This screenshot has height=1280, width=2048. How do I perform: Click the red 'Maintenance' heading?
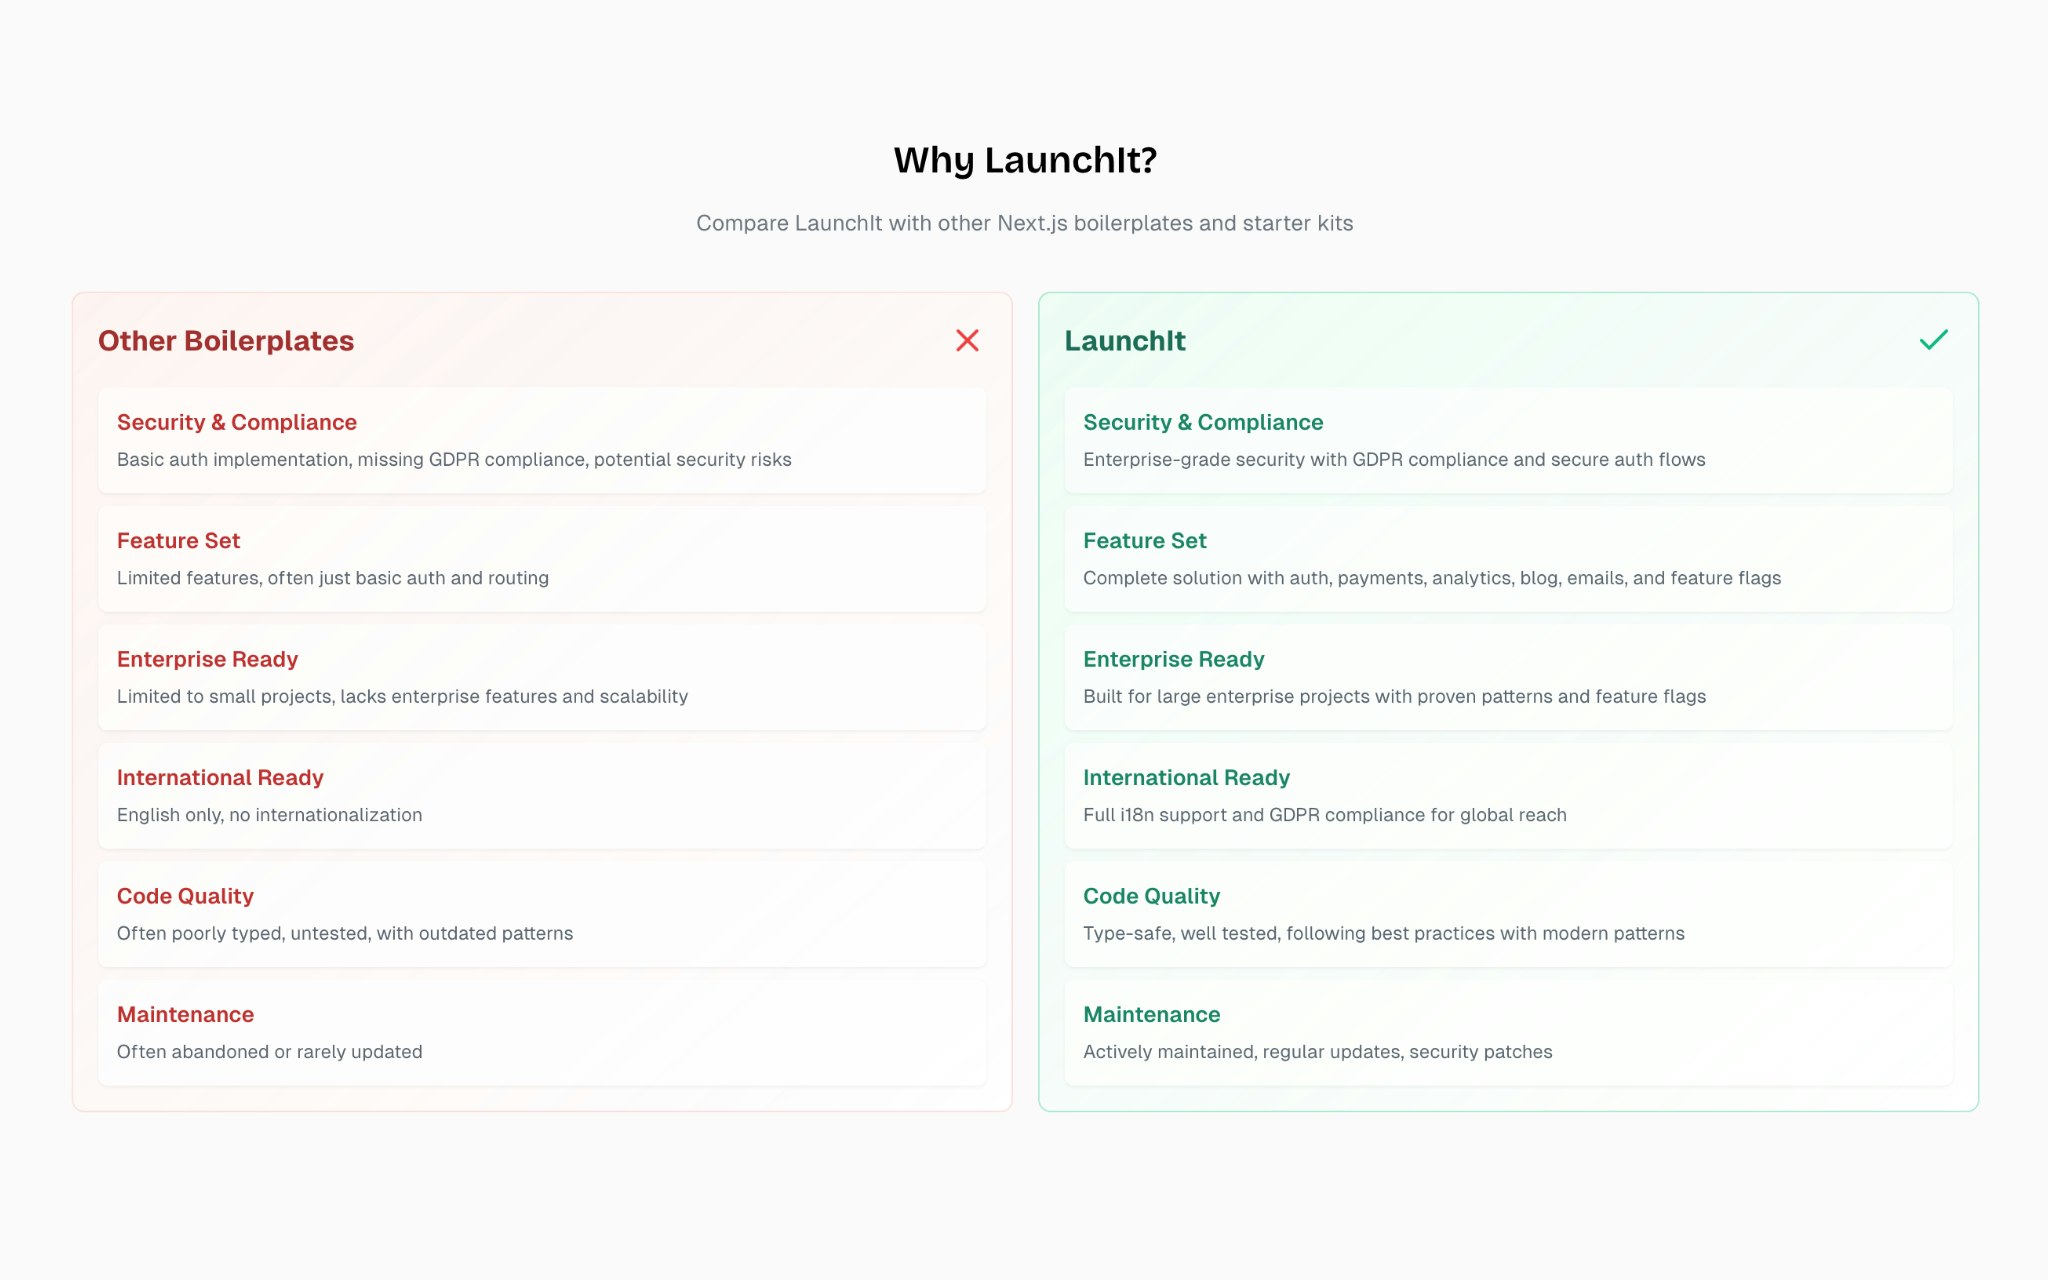point(185,1015)
